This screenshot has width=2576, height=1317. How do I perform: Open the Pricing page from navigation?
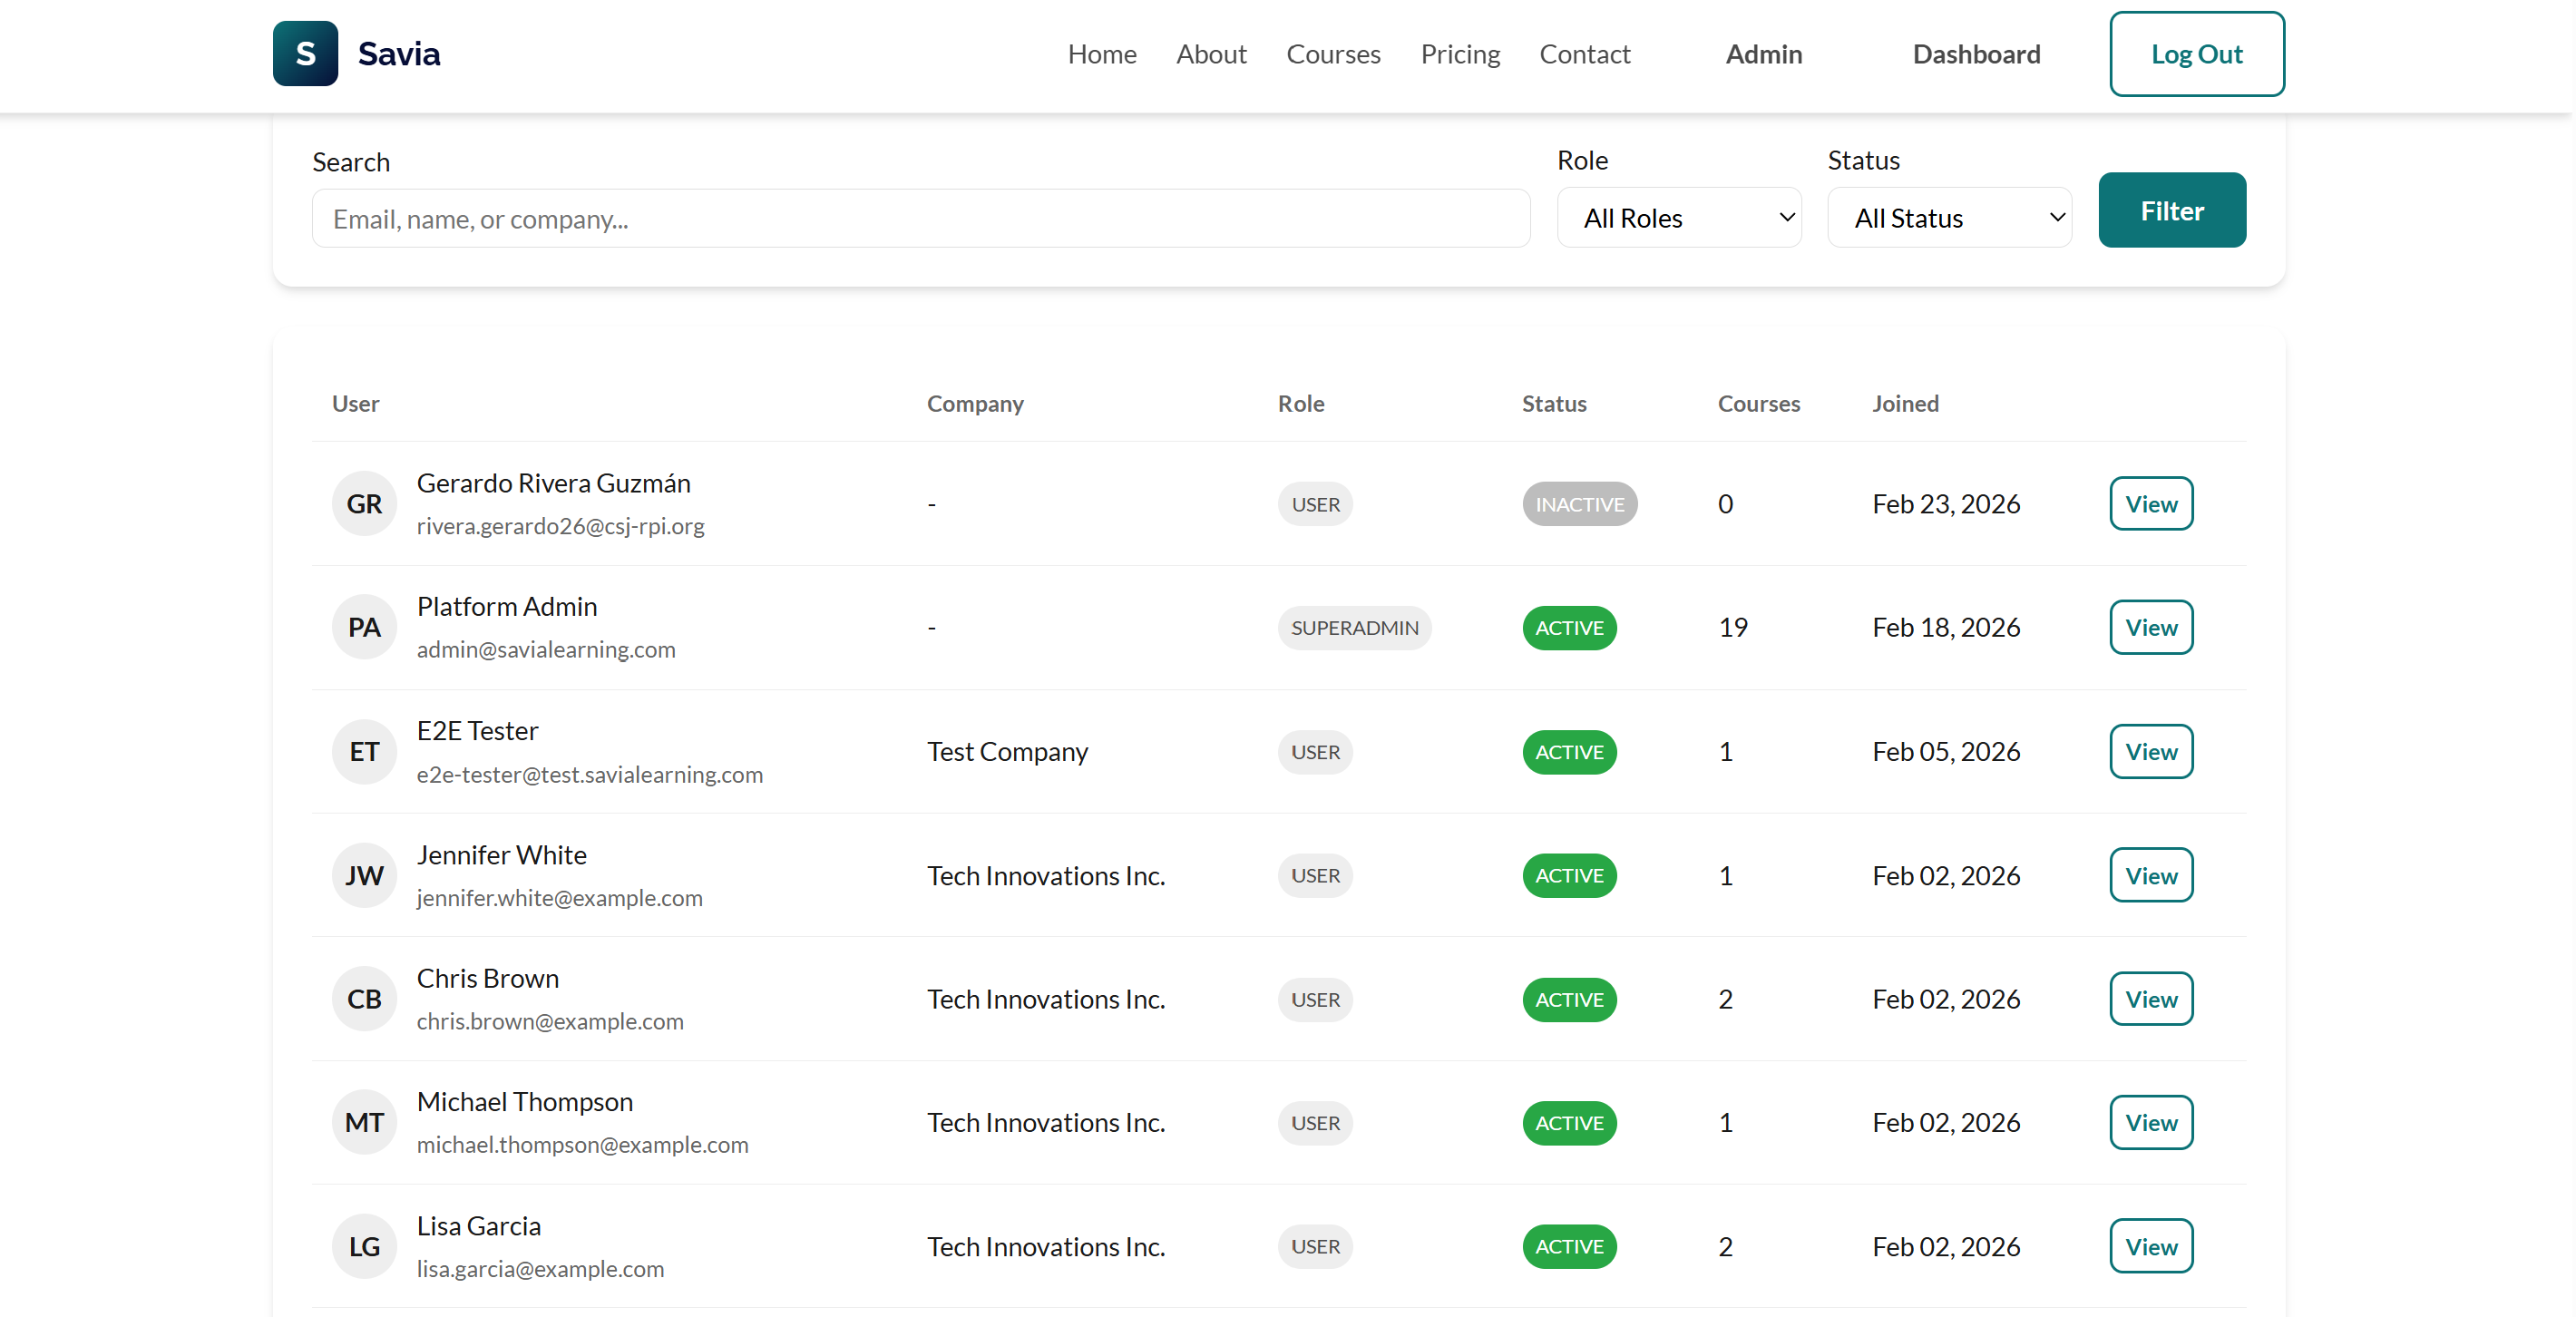pos(1460,54)
